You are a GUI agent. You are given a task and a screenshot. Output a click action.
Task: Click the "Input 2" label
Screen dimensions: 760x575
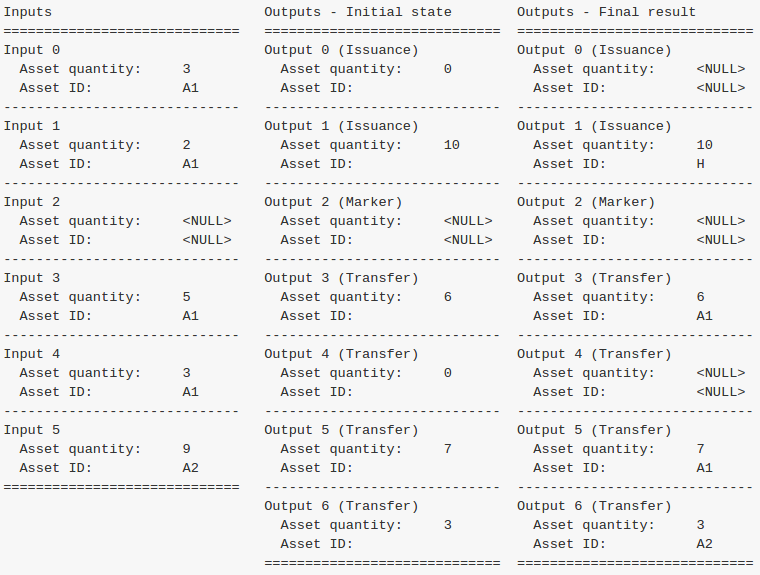(x=32, y=202)
